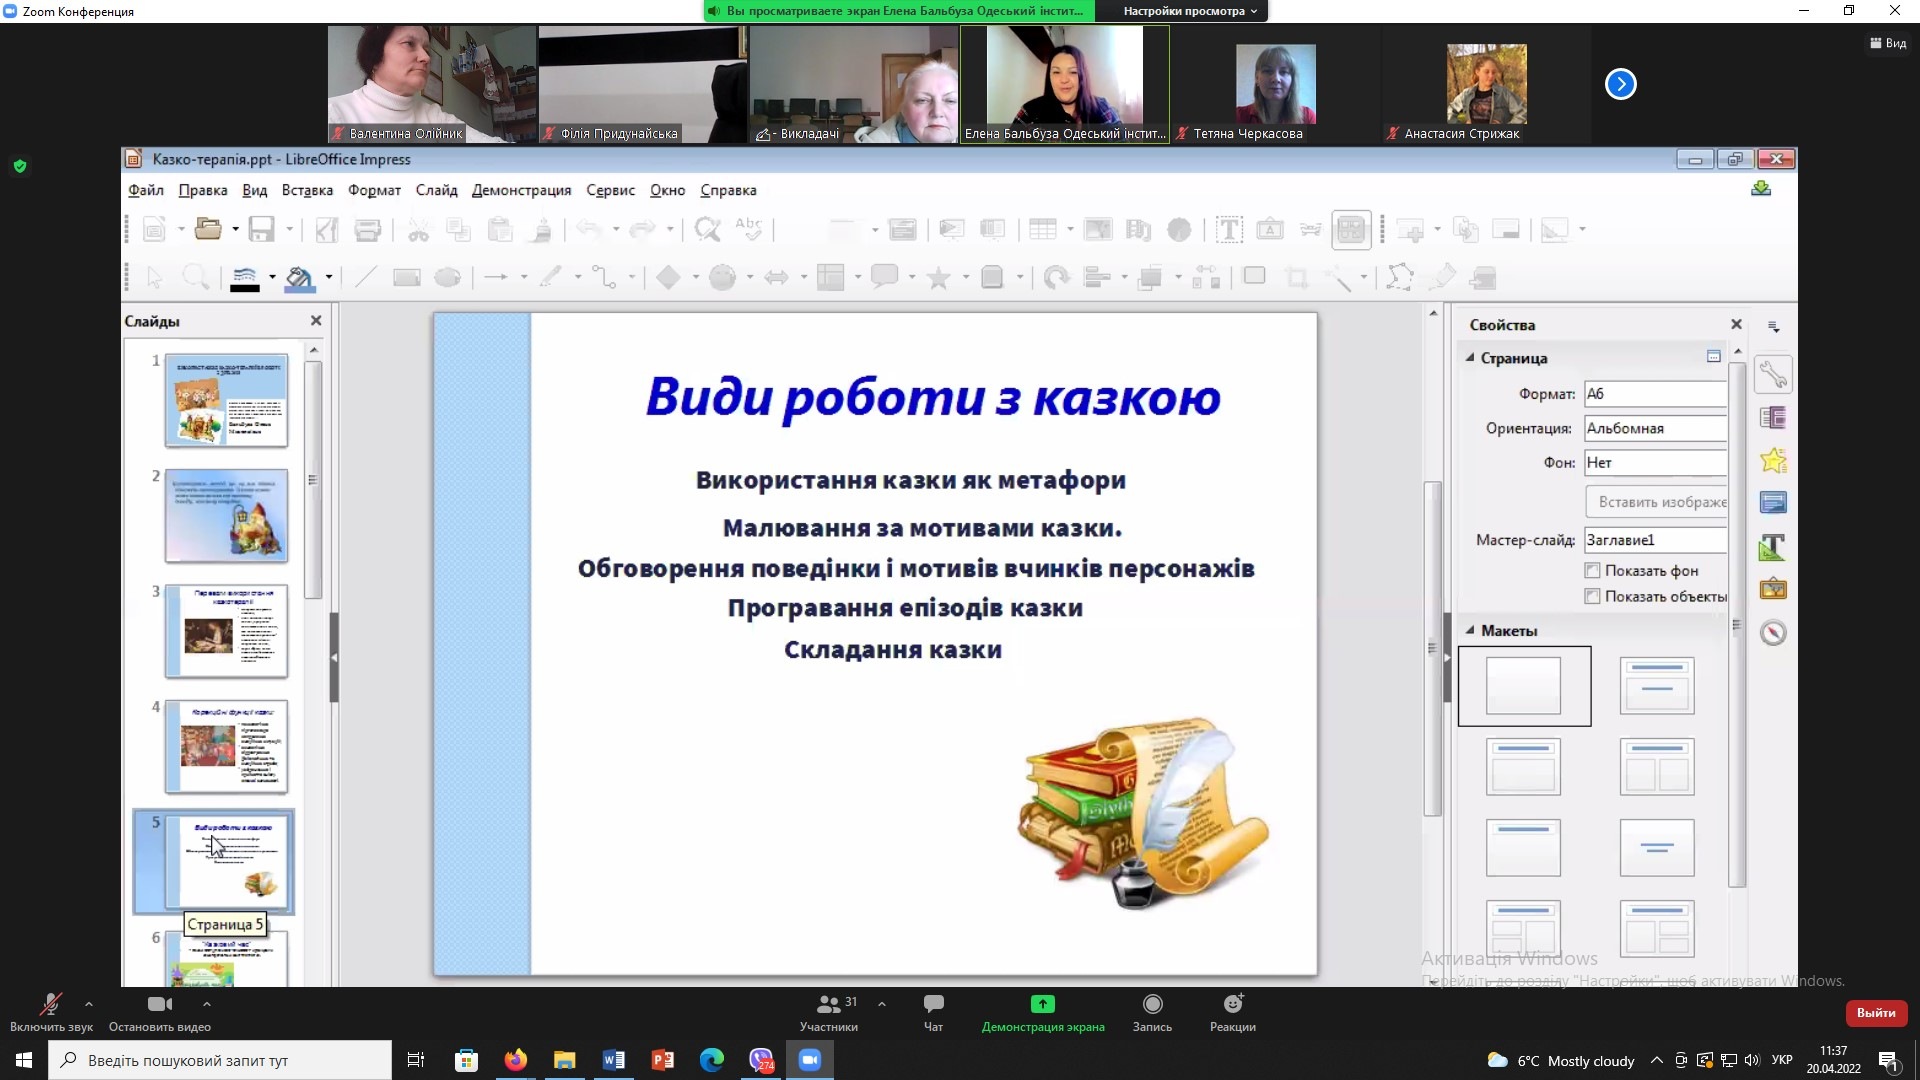
Task: Open the Zoom Participants panel
Action: click(829, 1004)
